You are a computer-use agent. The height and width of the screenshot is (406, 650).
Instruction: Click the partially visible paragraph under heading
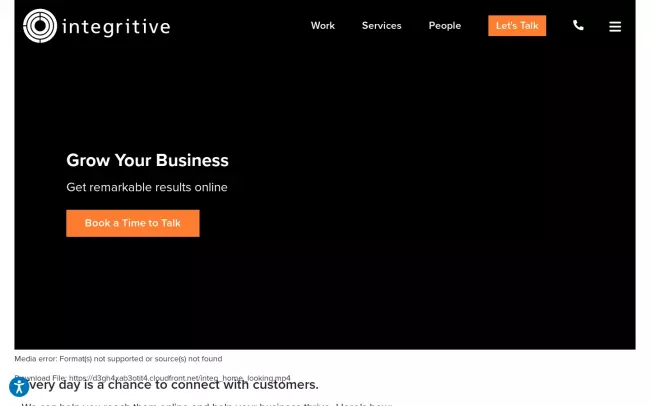206,404
